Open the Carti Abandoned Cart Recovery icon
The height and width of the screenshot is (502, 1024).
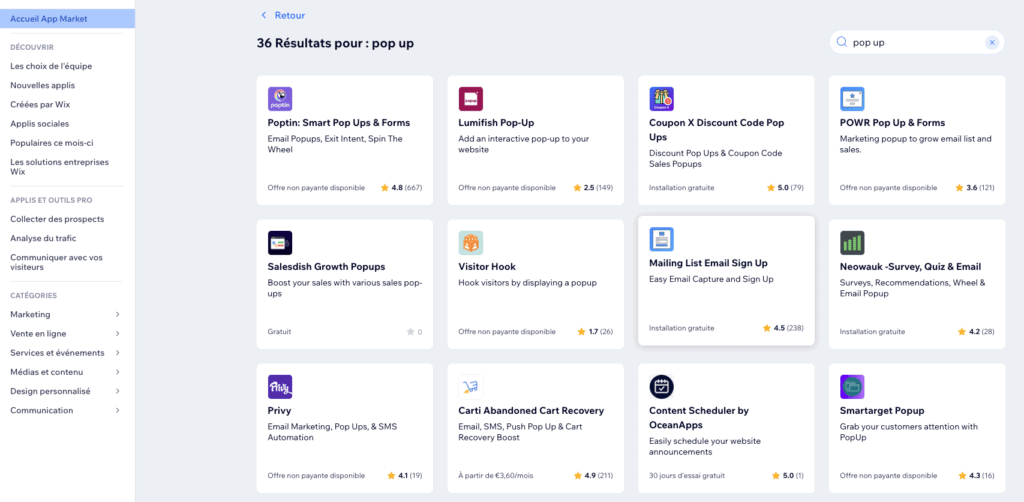(x=471, y=387)
